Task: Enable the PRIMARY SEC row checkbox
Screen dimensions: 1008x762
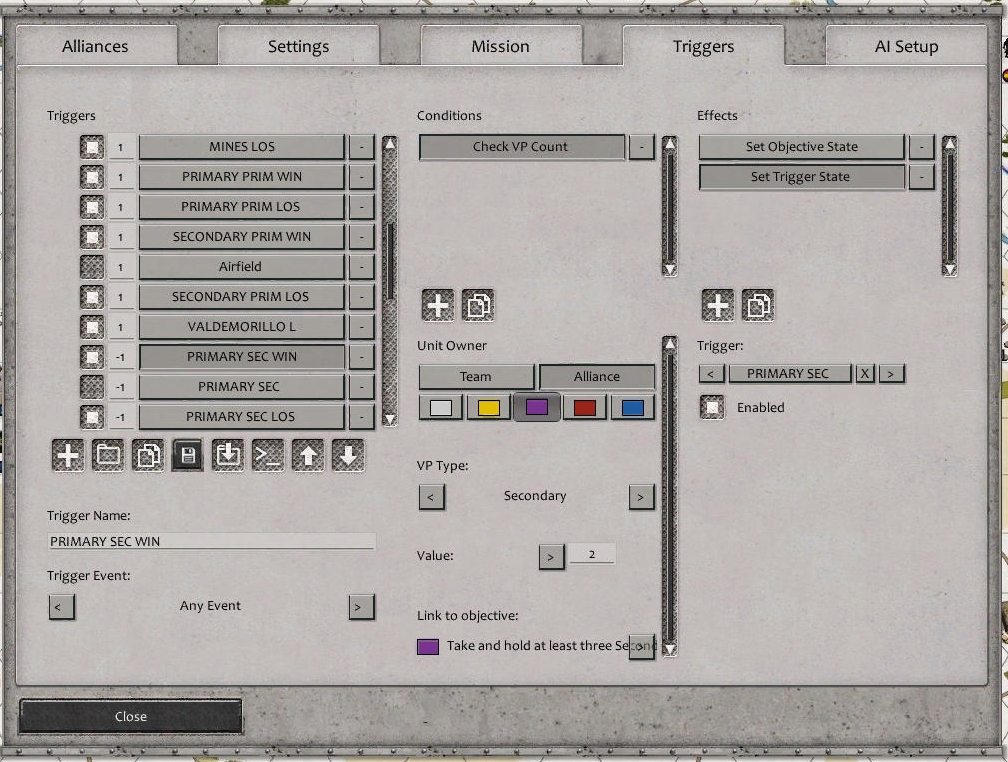Action: click(92, 386)
